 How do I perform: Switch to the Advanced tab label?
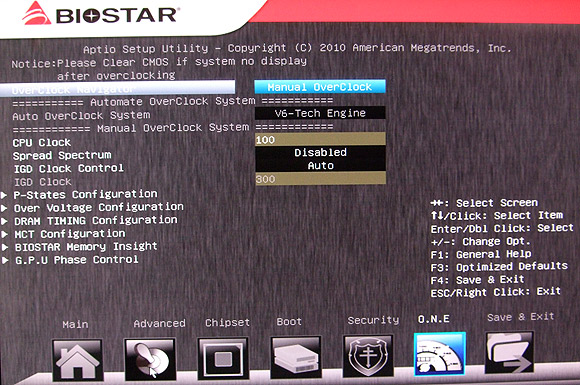[x=159, y=323]
